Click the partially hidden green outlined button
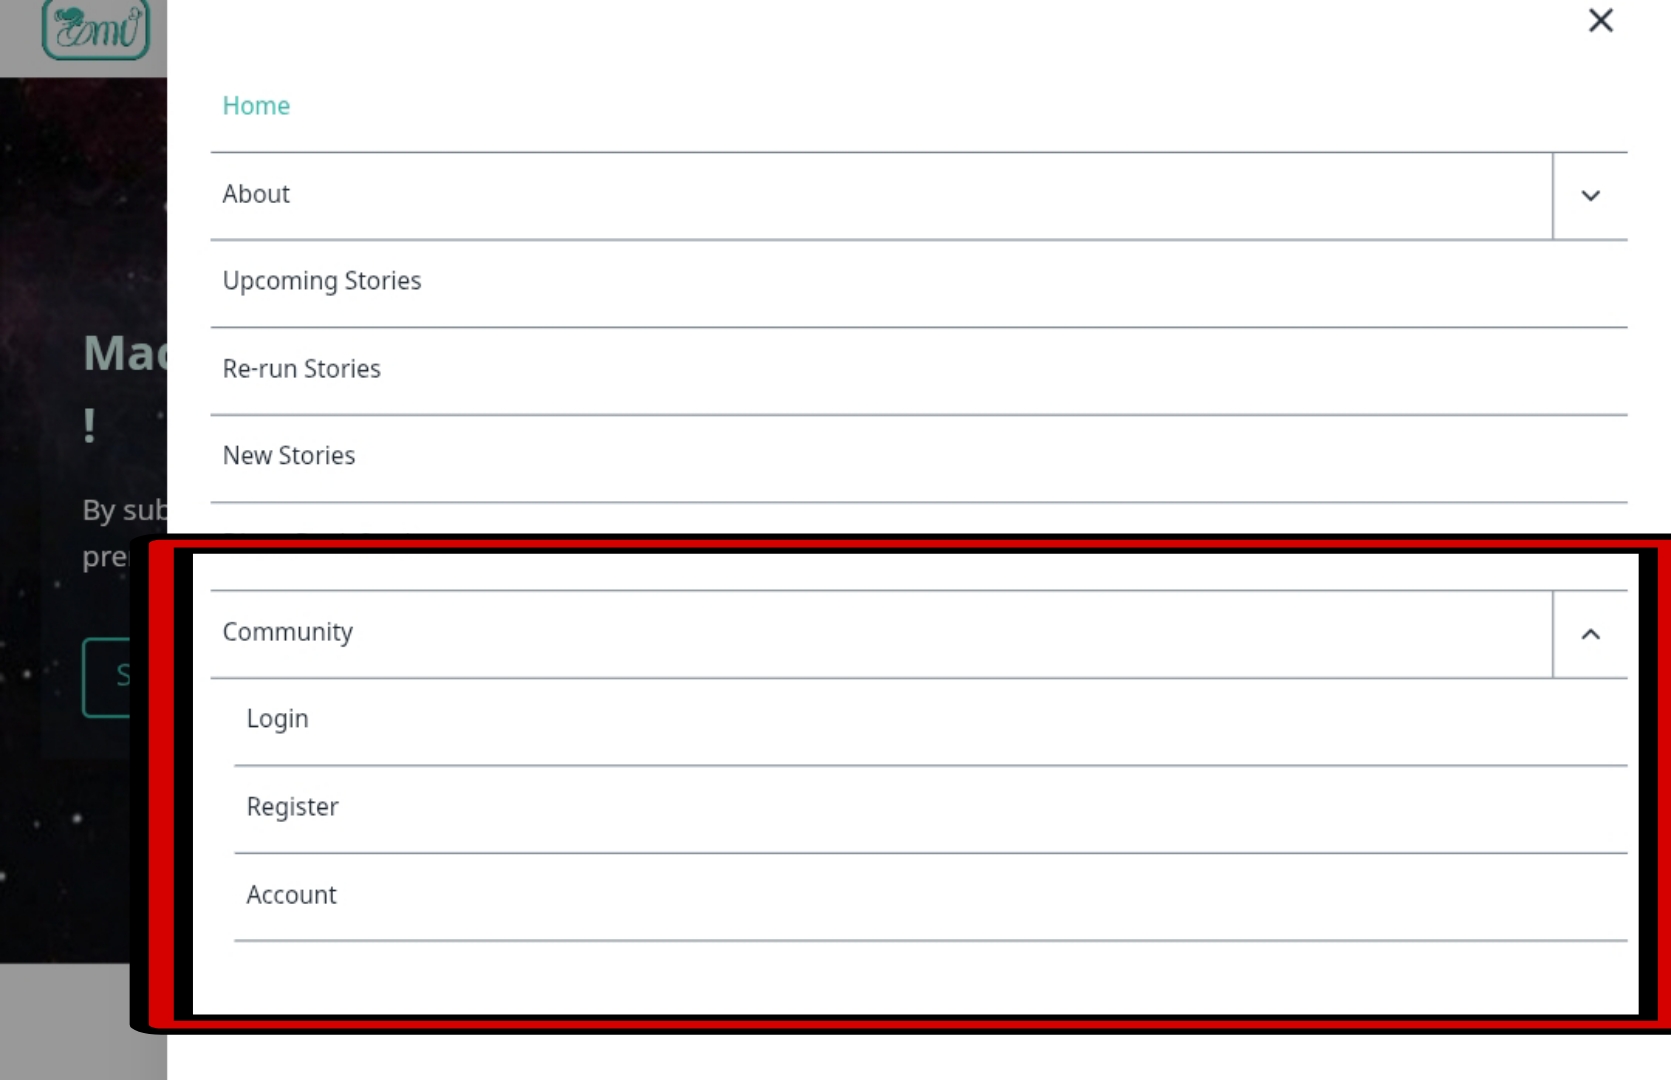The height and width of the screenshot is (1080, 1671). pyautogui.click(x=106, y=677)
